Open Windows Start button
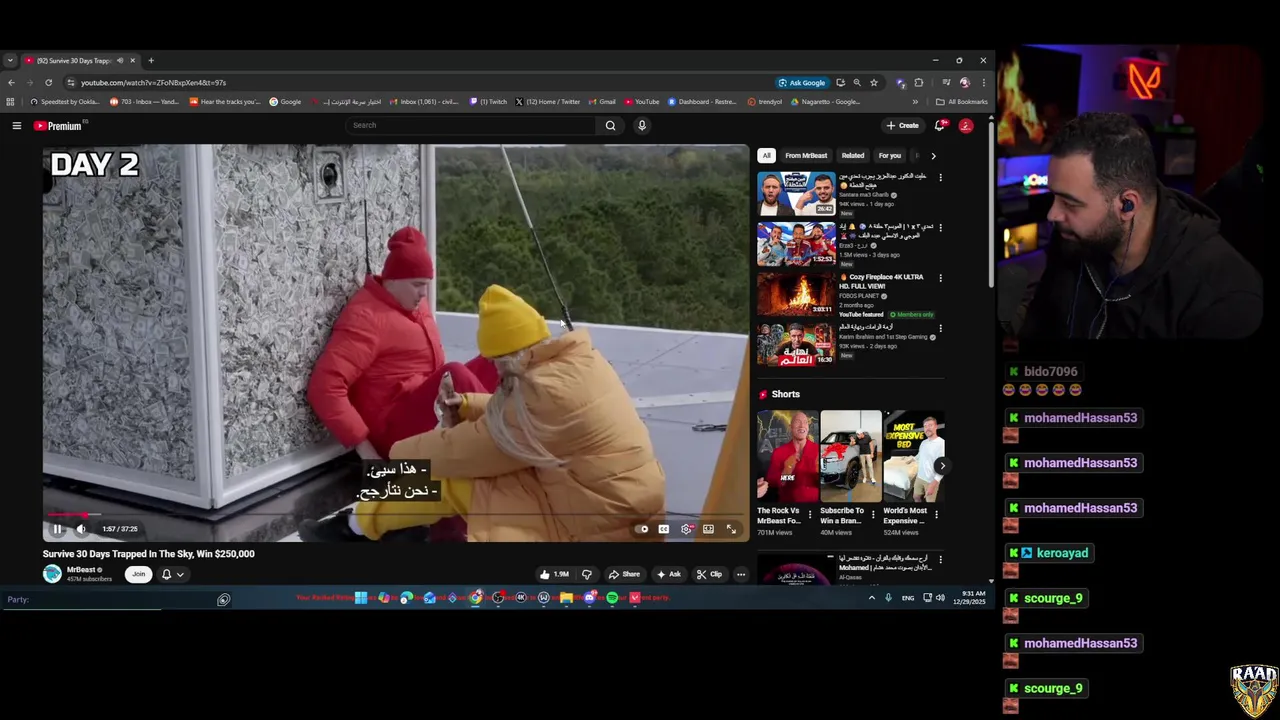1280x720 pixels. click(361, 598)
